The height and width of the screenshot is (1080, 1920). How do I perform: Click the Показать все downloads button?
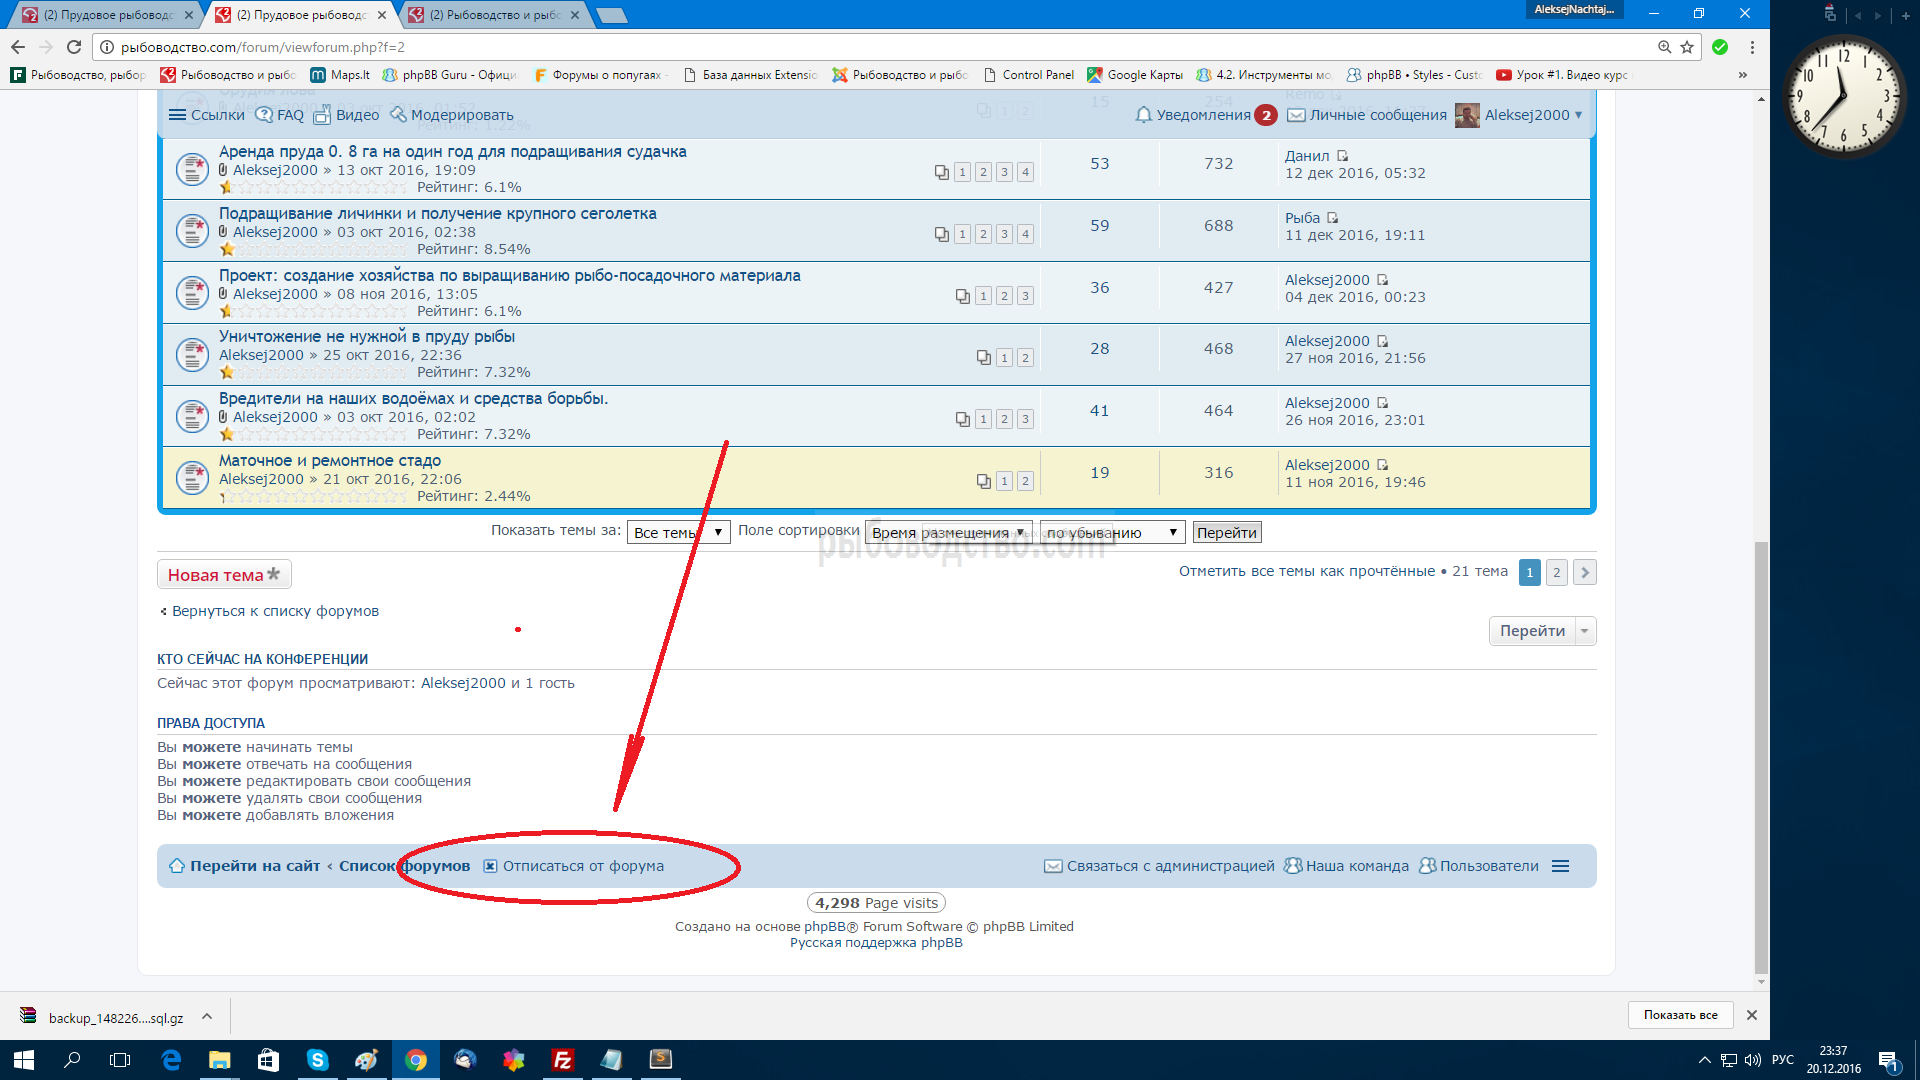click(1680, 1015)
